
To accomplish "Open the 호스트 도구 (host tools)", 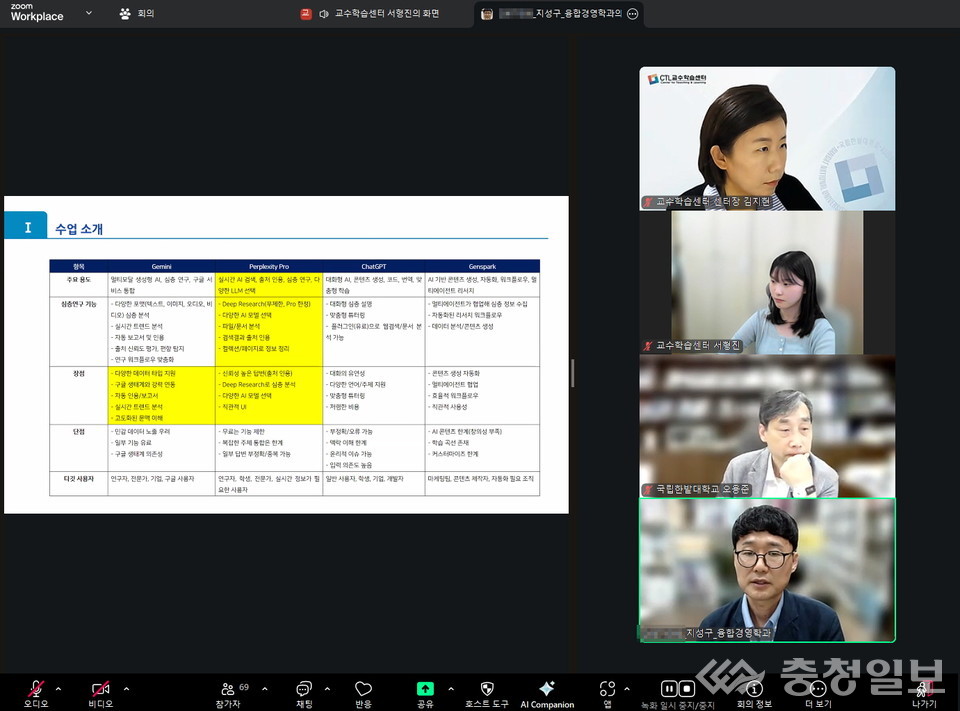I will (x=487, y=690).
